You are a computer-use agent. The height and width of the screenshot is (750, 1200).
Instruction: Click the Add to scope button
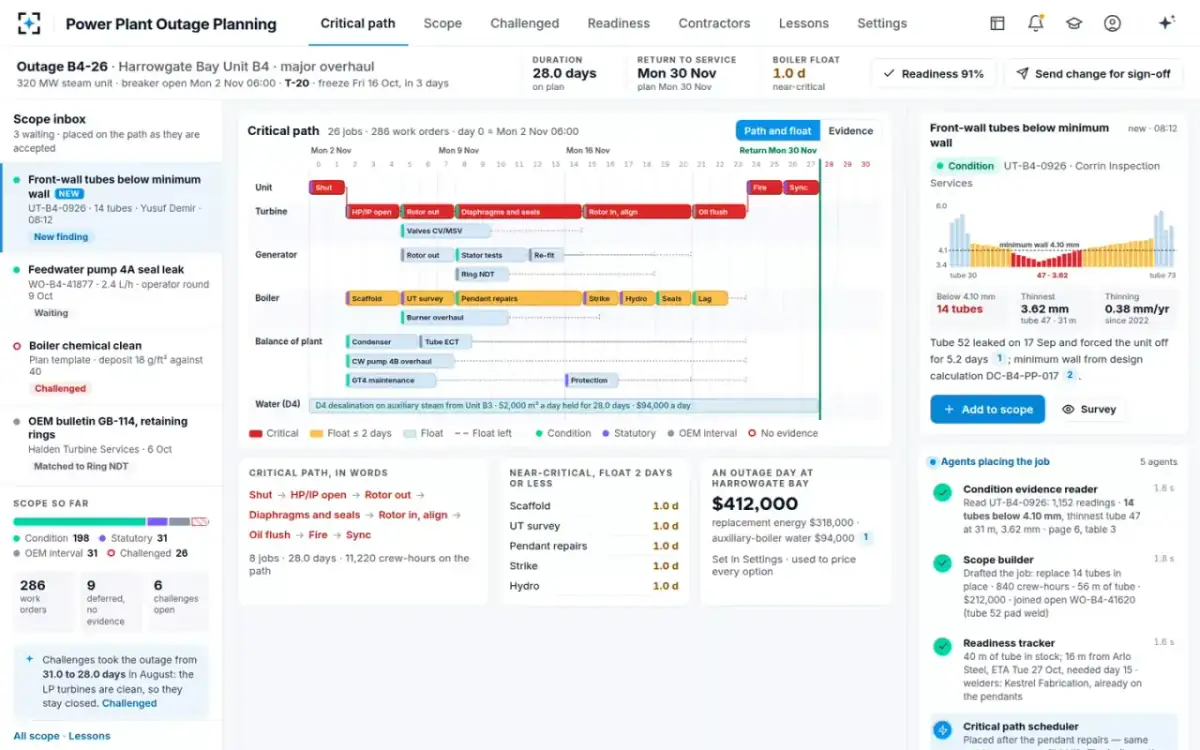click(x=987, y=409)
